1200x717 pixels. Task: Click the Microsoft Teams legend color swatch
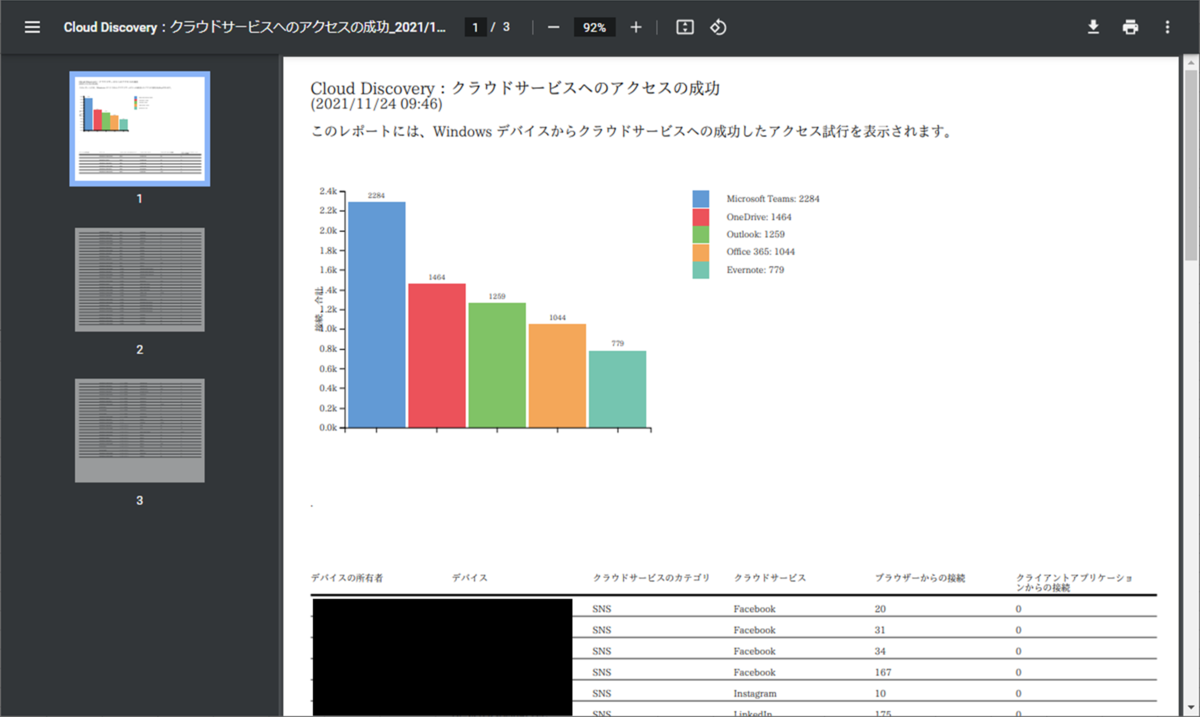701,198
